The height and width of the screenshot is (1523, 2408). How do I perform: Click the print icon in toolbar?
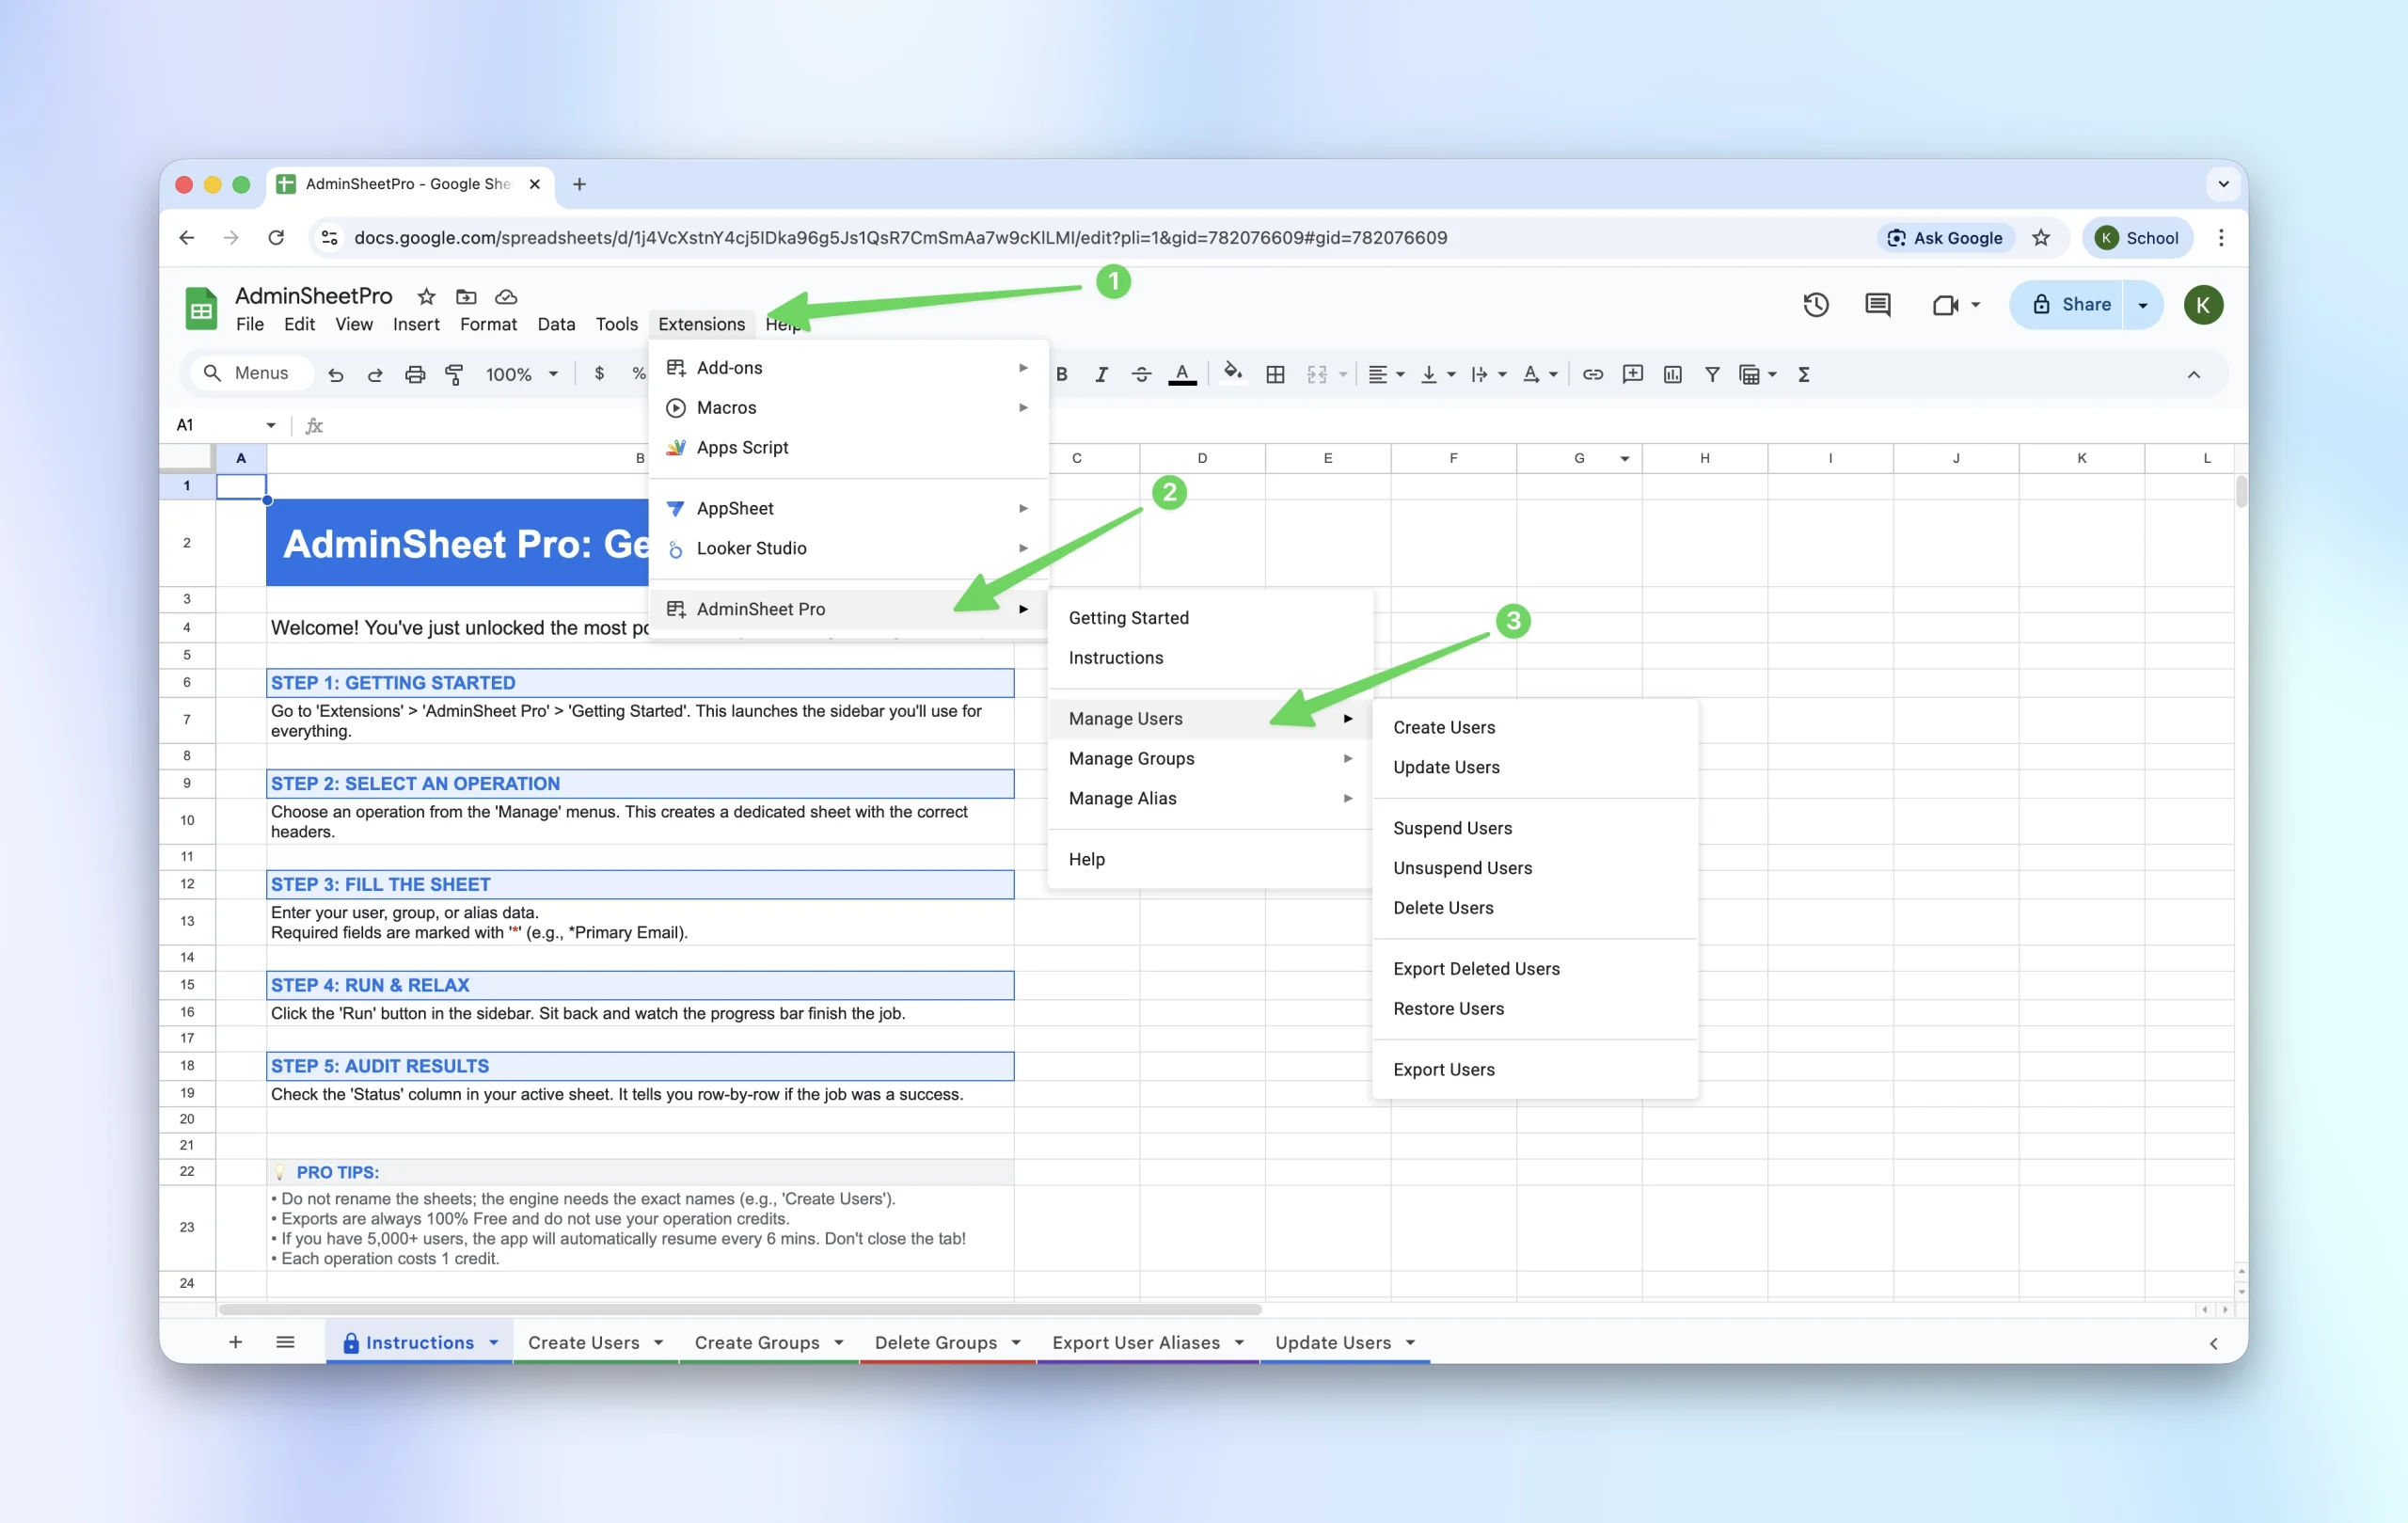[414, 374]
